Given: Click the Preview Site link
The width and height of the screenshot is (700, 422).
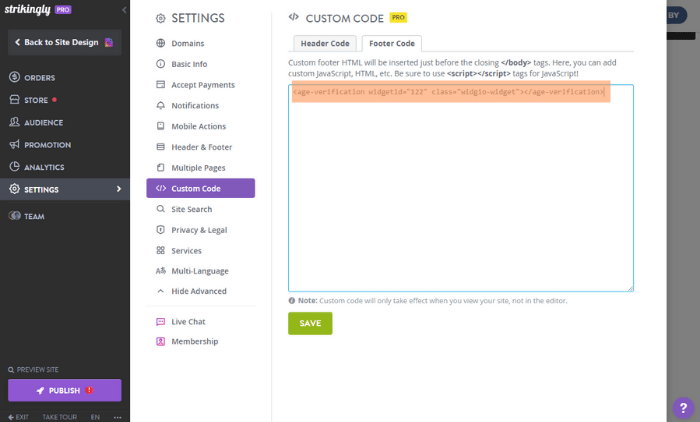Looking at the screenshot, I should pyautogui.click(x=33, y=370).
